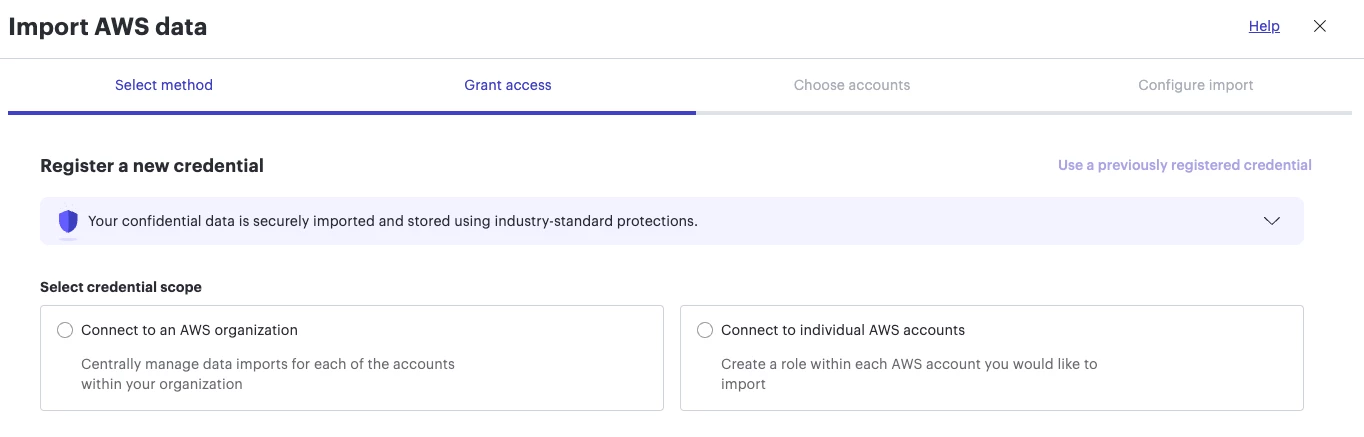Select the Connect to an AWS organization radio button

pos(65,330)
